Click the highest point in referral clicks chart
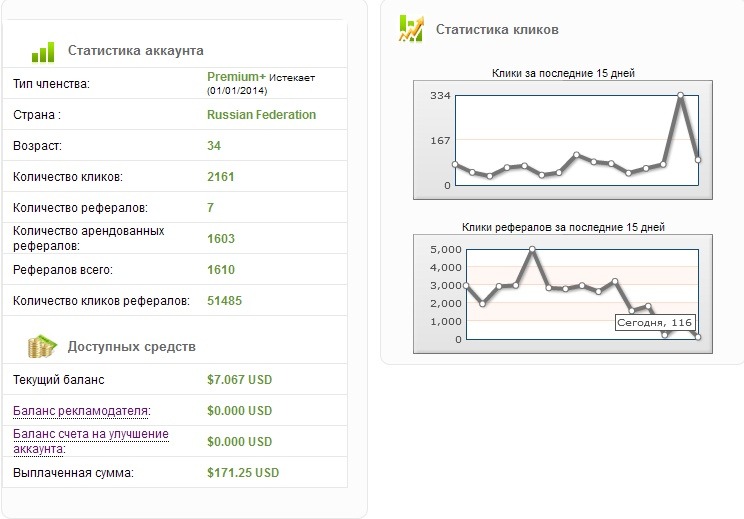The height and width of the screenshot is (519, 744). tap(533, 249)
